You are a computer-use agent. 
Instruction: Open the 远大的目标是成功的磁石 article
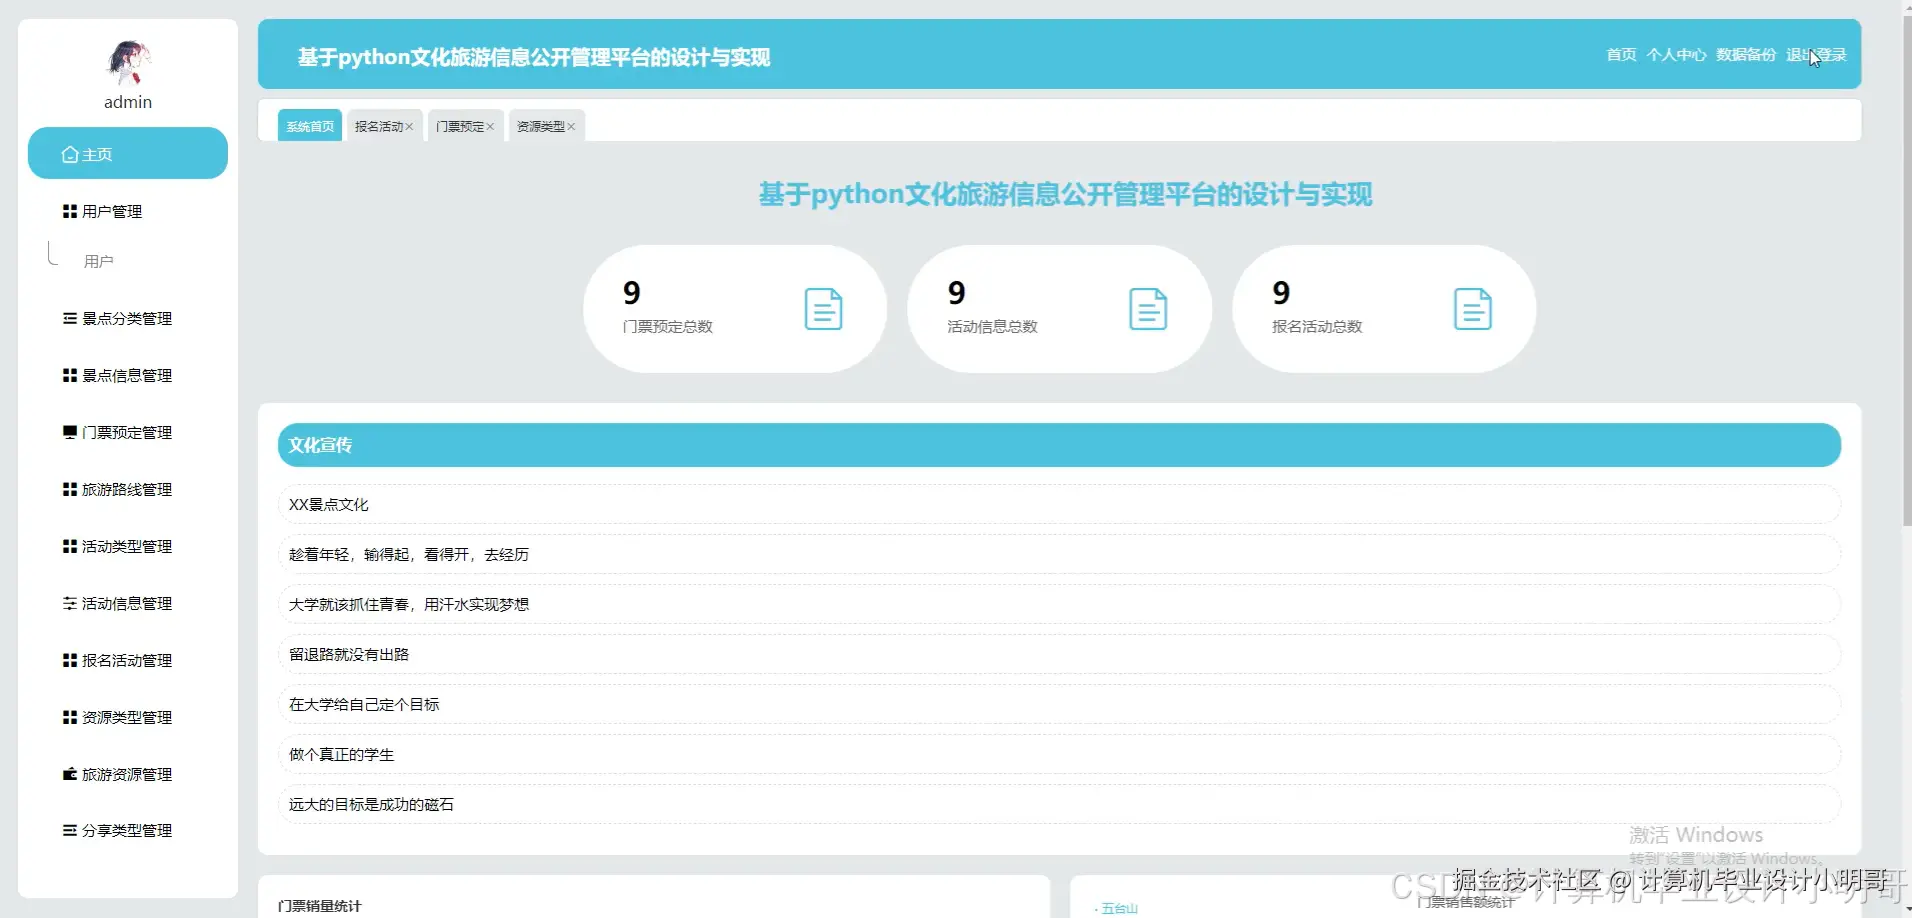(1059, 804)
